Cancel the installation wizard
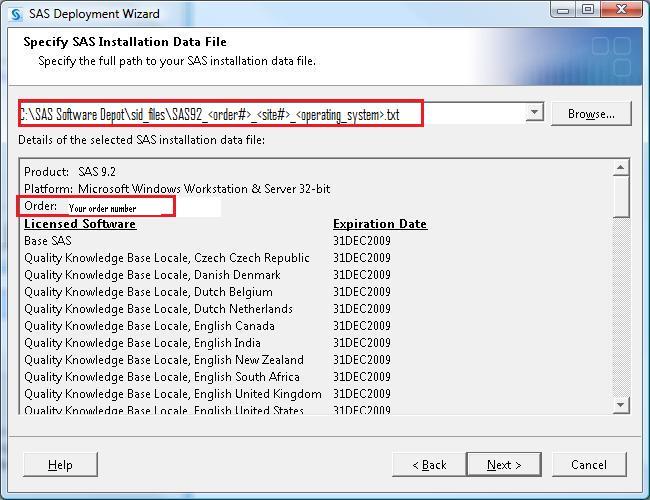Viewport: 650px width, 500px height. tap(589, 464)
